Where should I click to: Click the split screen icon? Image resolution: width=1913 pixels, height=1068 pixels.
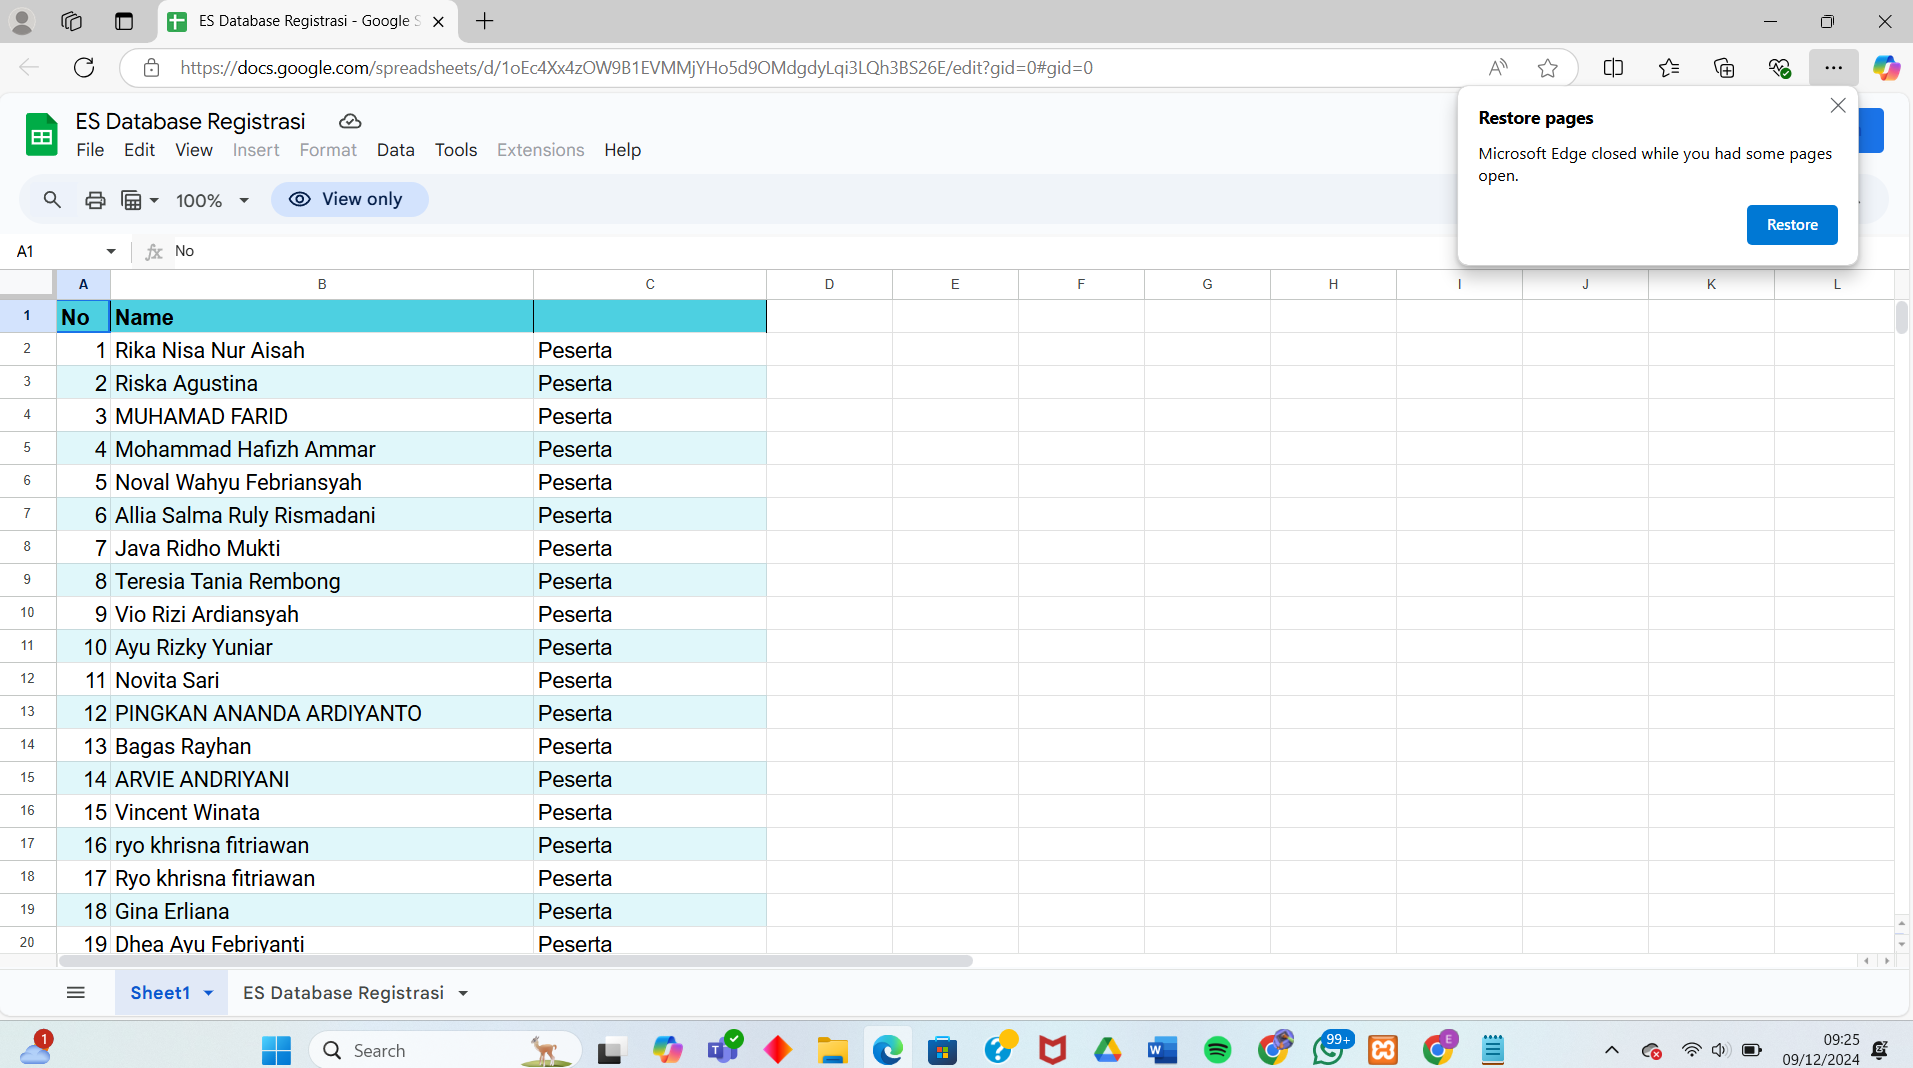coord(1613,68)
